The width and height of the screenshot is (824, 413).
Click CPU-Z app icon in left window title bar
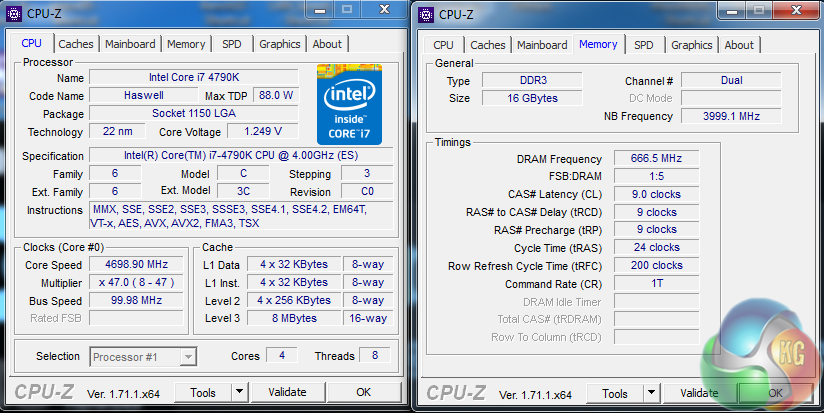14,14
